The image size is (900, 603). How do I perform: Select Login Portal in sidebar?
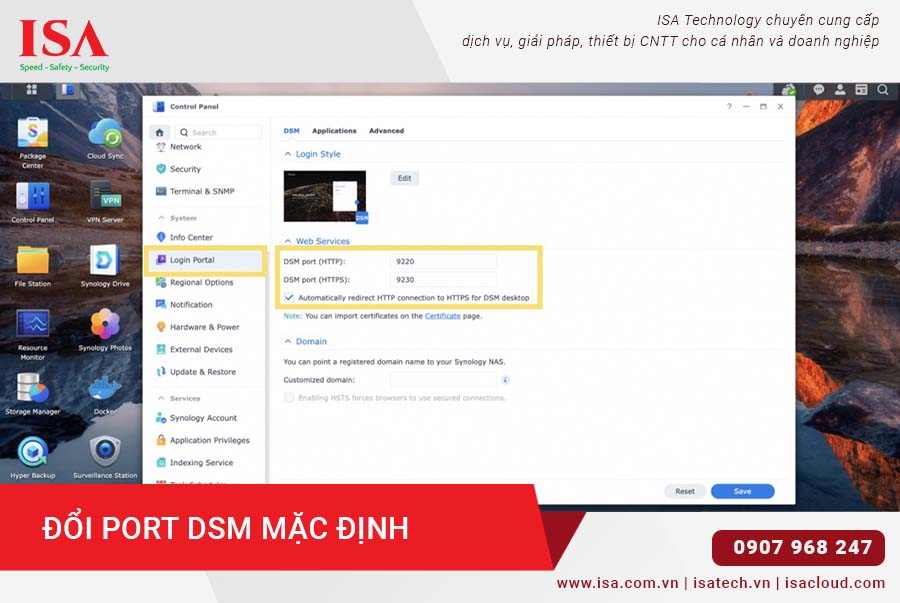pyautogui.click(x=205, y=260)
